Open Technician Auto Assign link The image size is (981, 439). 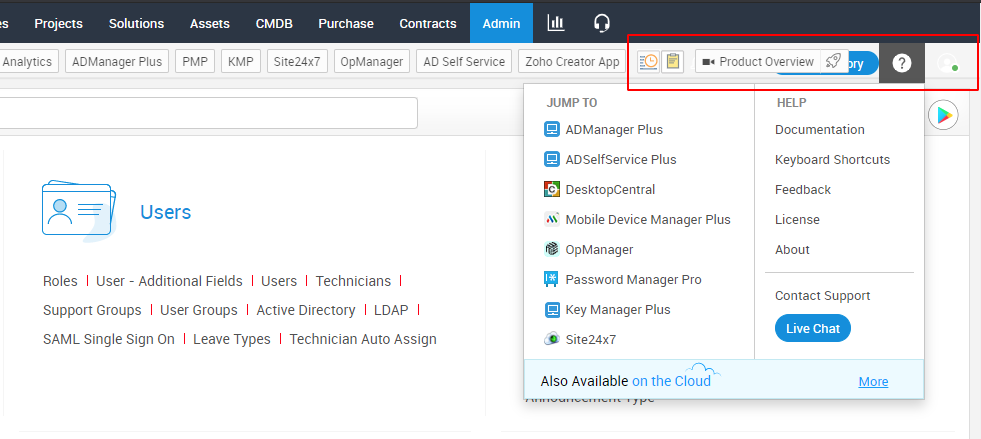pyautogui.click(x=363, y=340)
